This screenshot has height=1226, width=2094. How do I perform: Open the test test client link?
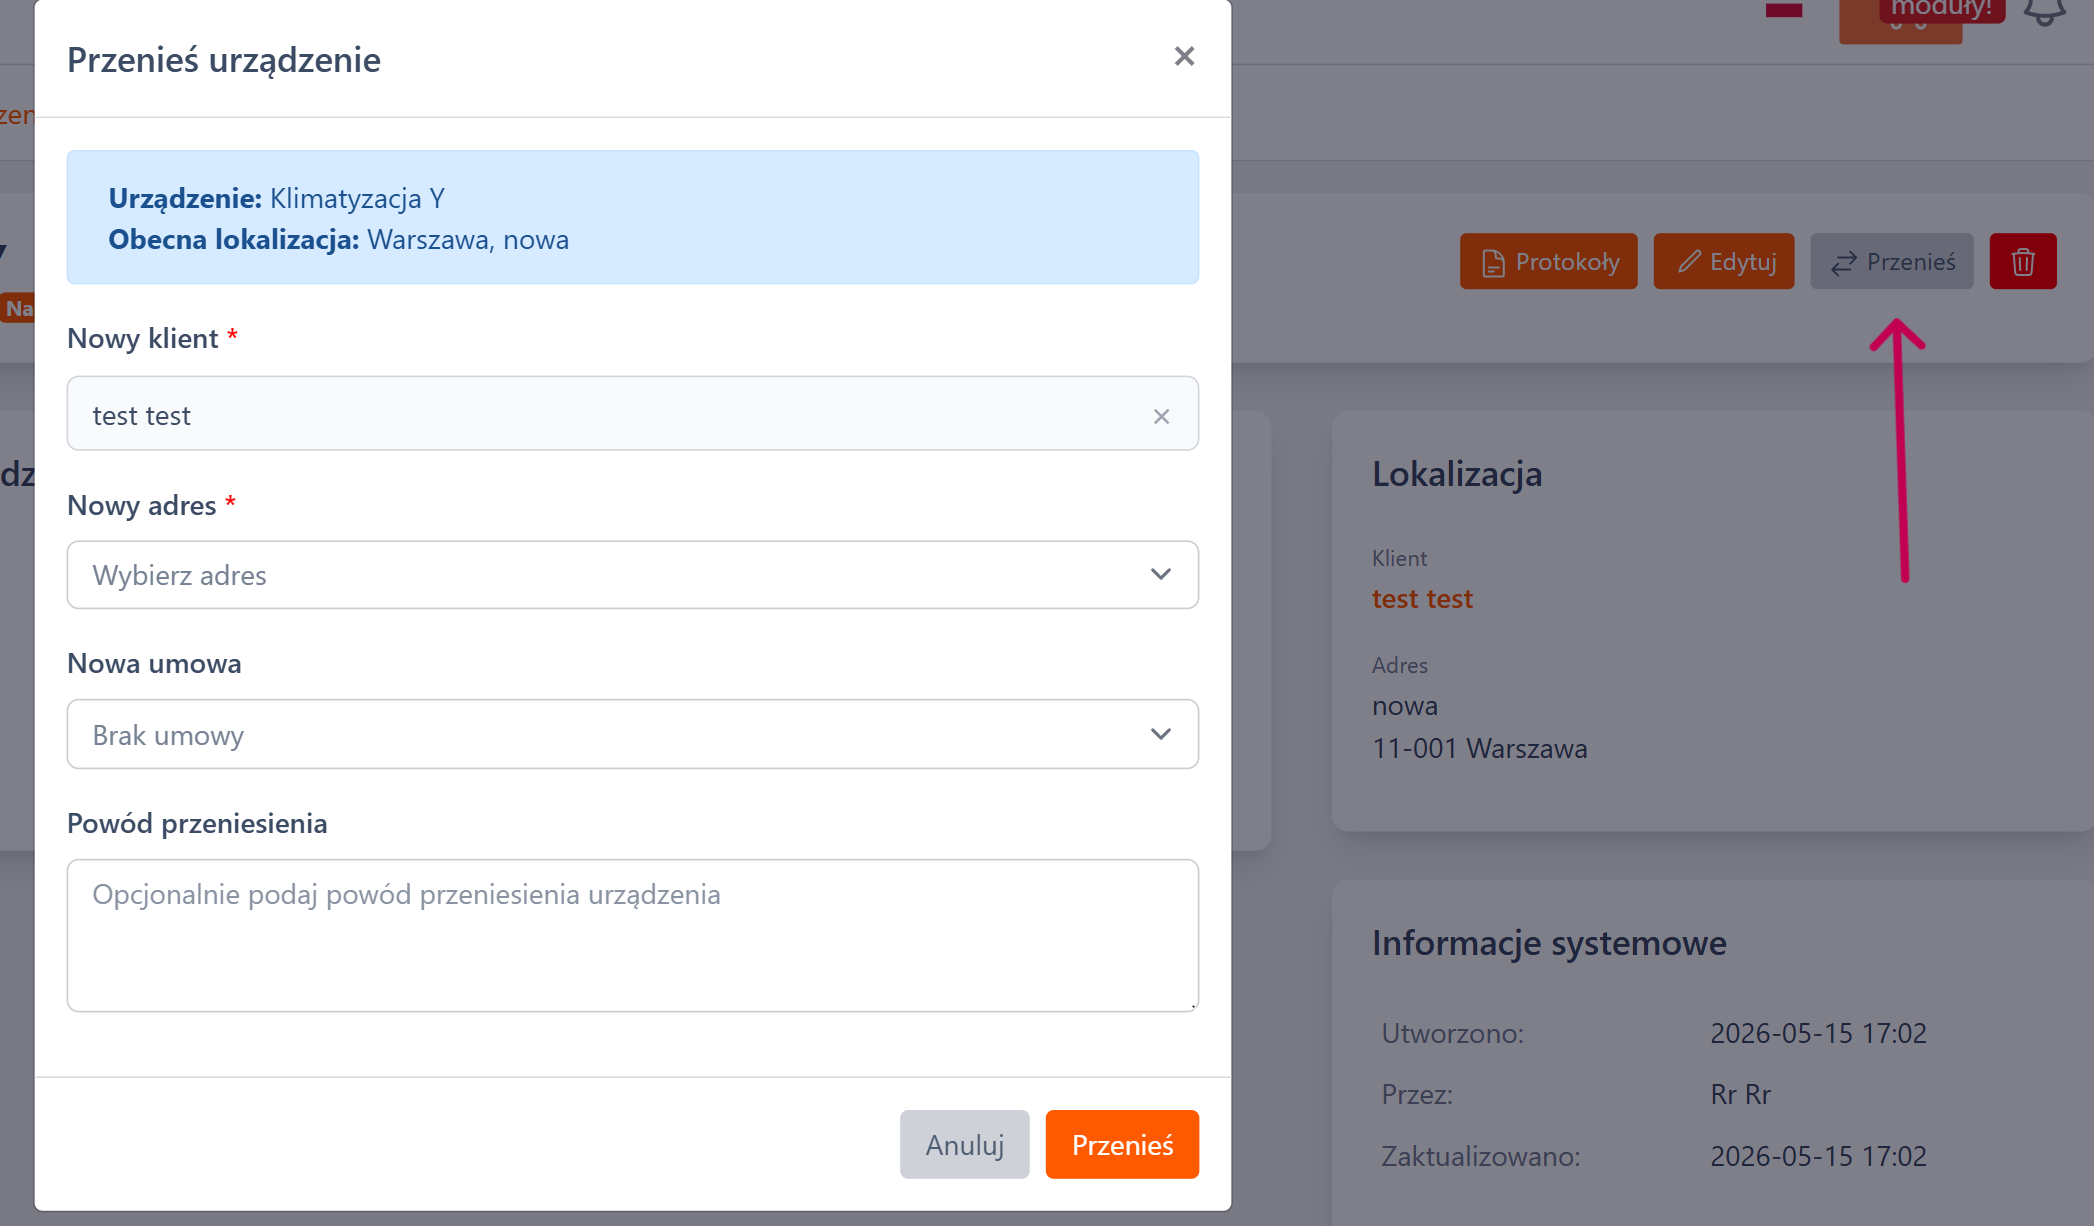tap(1421, 599)
